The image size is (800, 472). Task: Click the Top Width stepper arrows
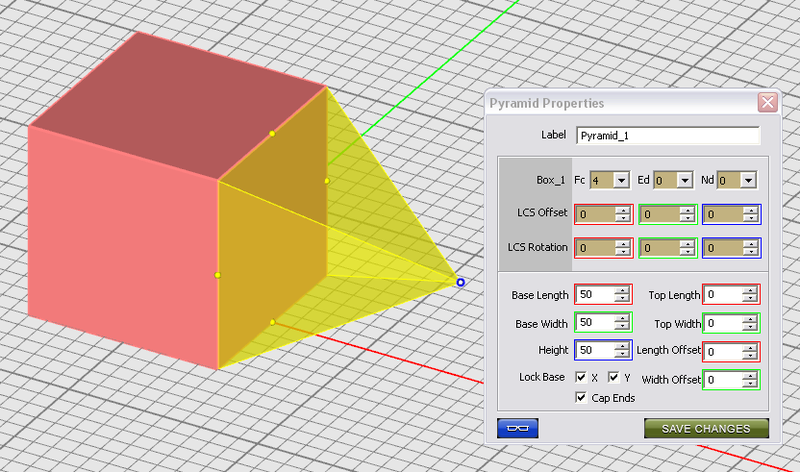pos(750,323)
